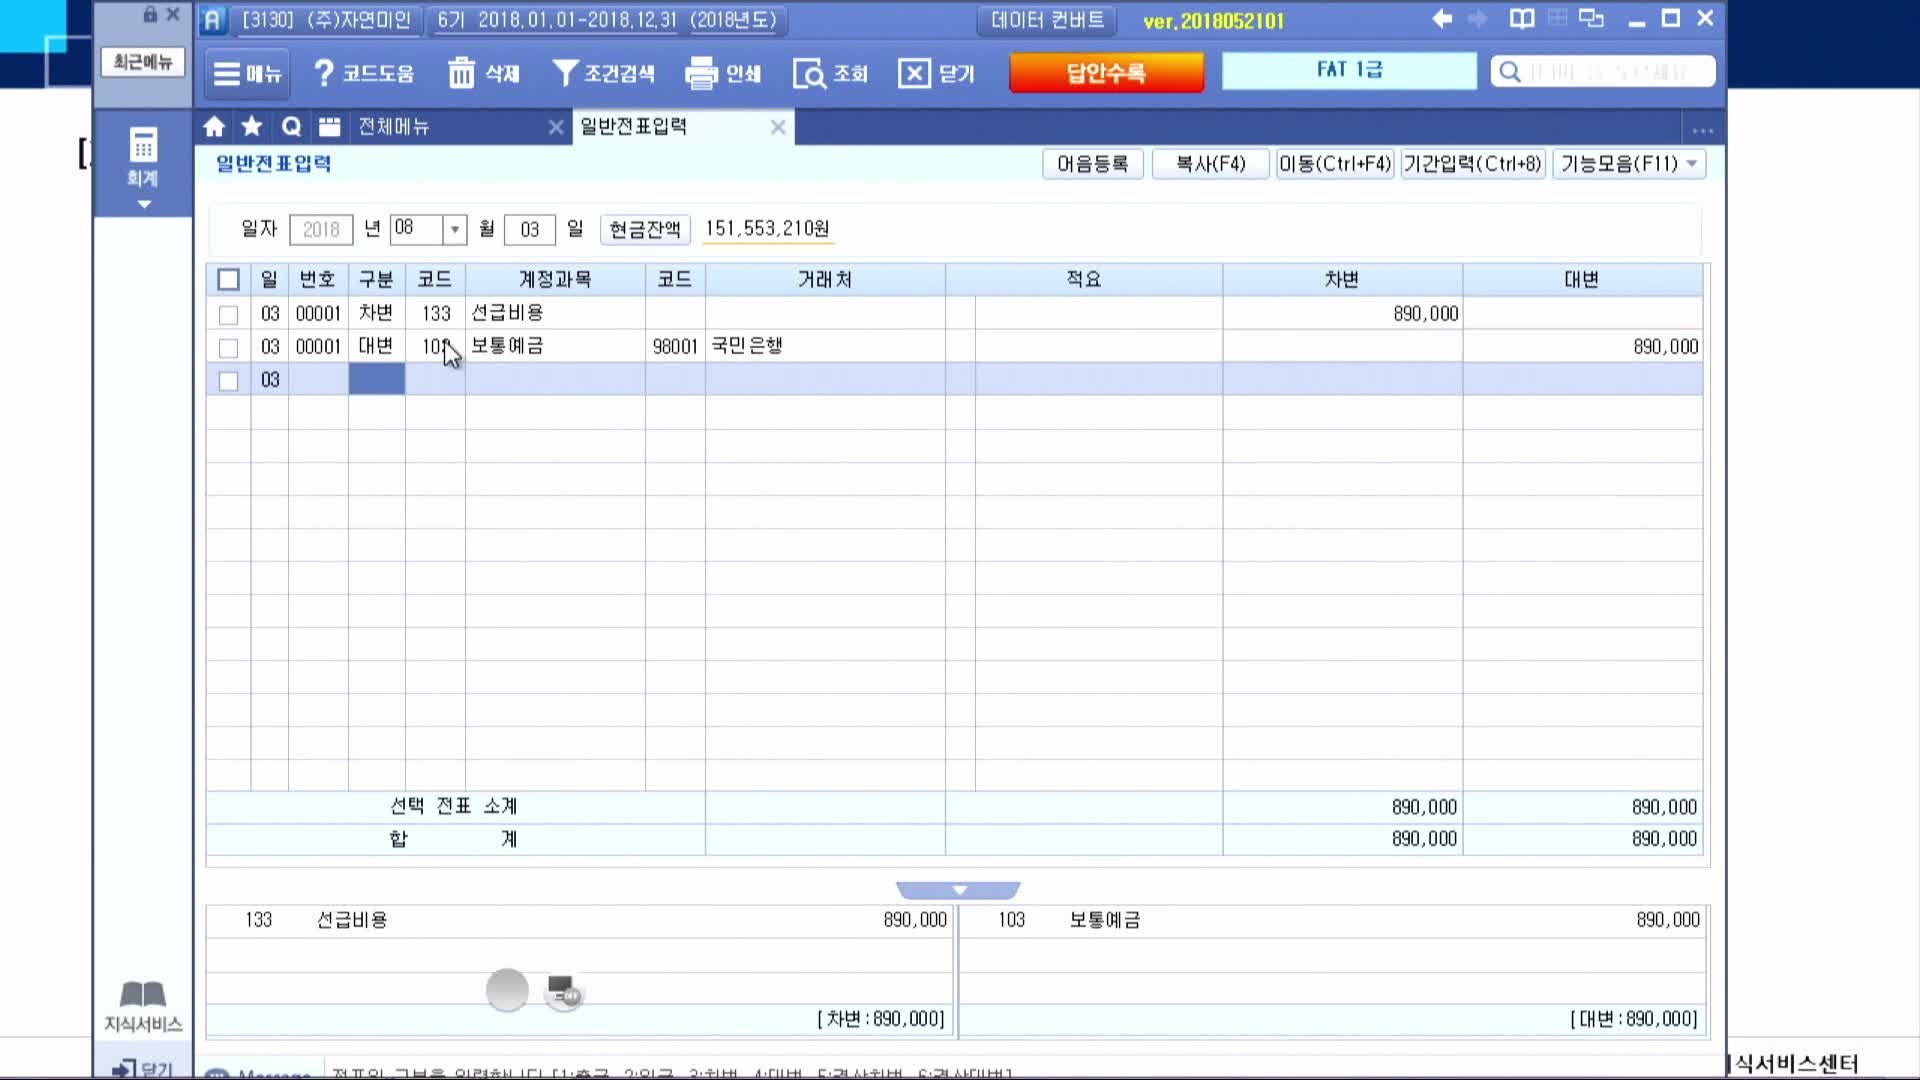Click the forward arrow in title bar
The width and height of the screenshot is (1920, 1080).
point(1477,19)
